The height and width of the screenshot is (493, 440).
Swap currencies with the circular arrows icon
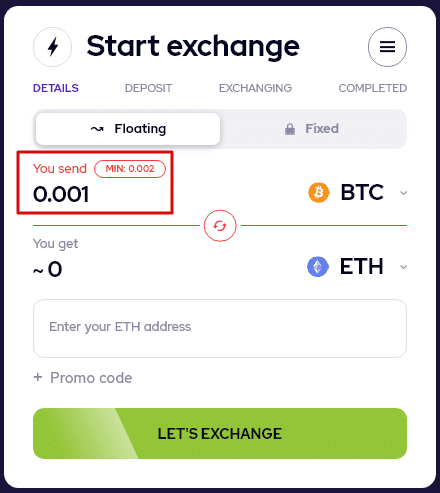point(220,226)
